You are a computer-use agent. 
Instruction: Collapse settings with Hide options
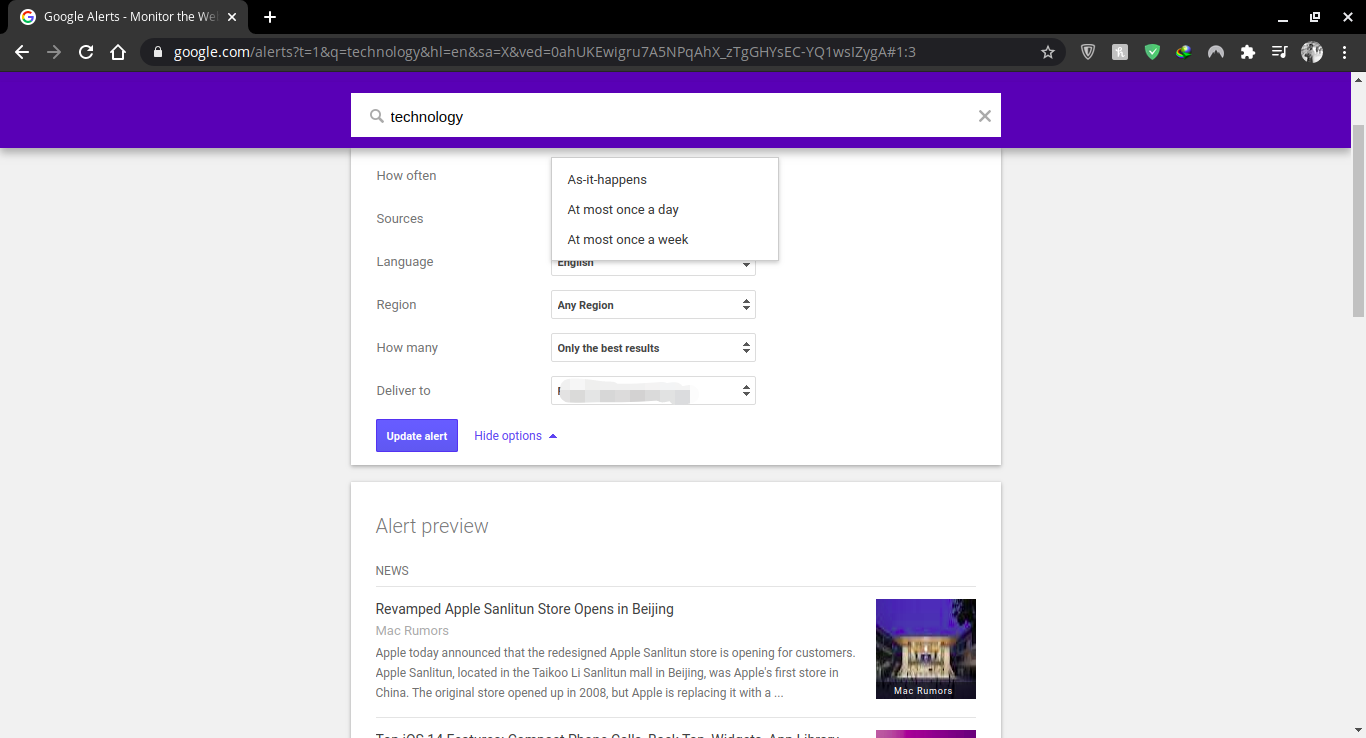(x=515, y=436)
